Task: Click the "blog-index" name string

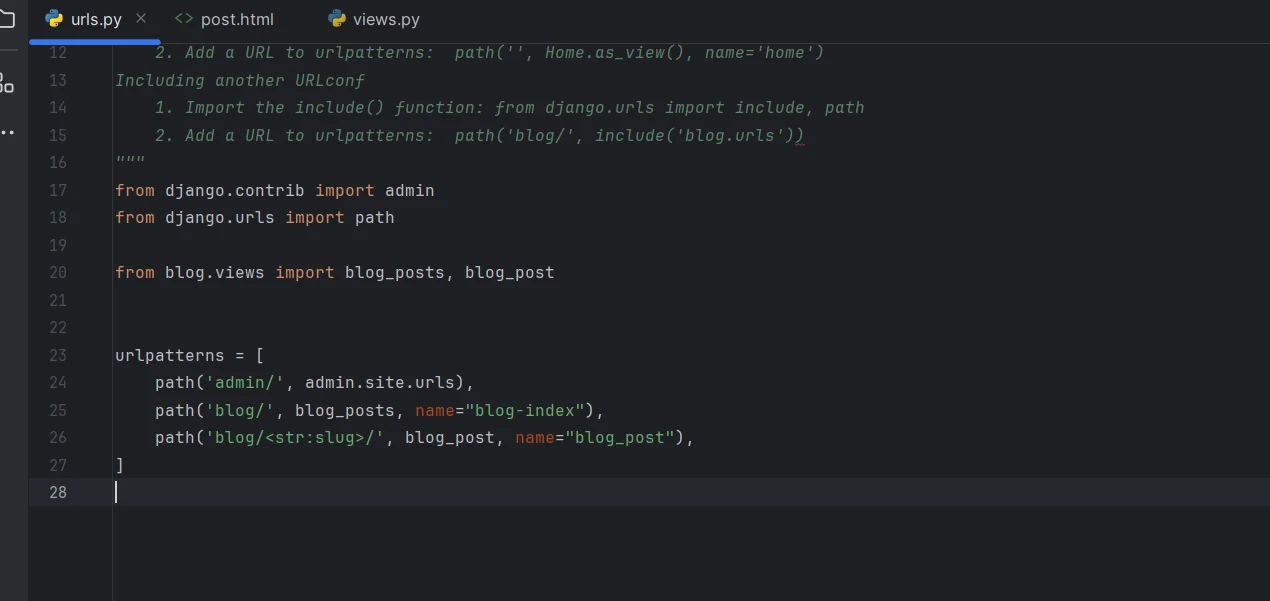Action: tap(525, 410)
